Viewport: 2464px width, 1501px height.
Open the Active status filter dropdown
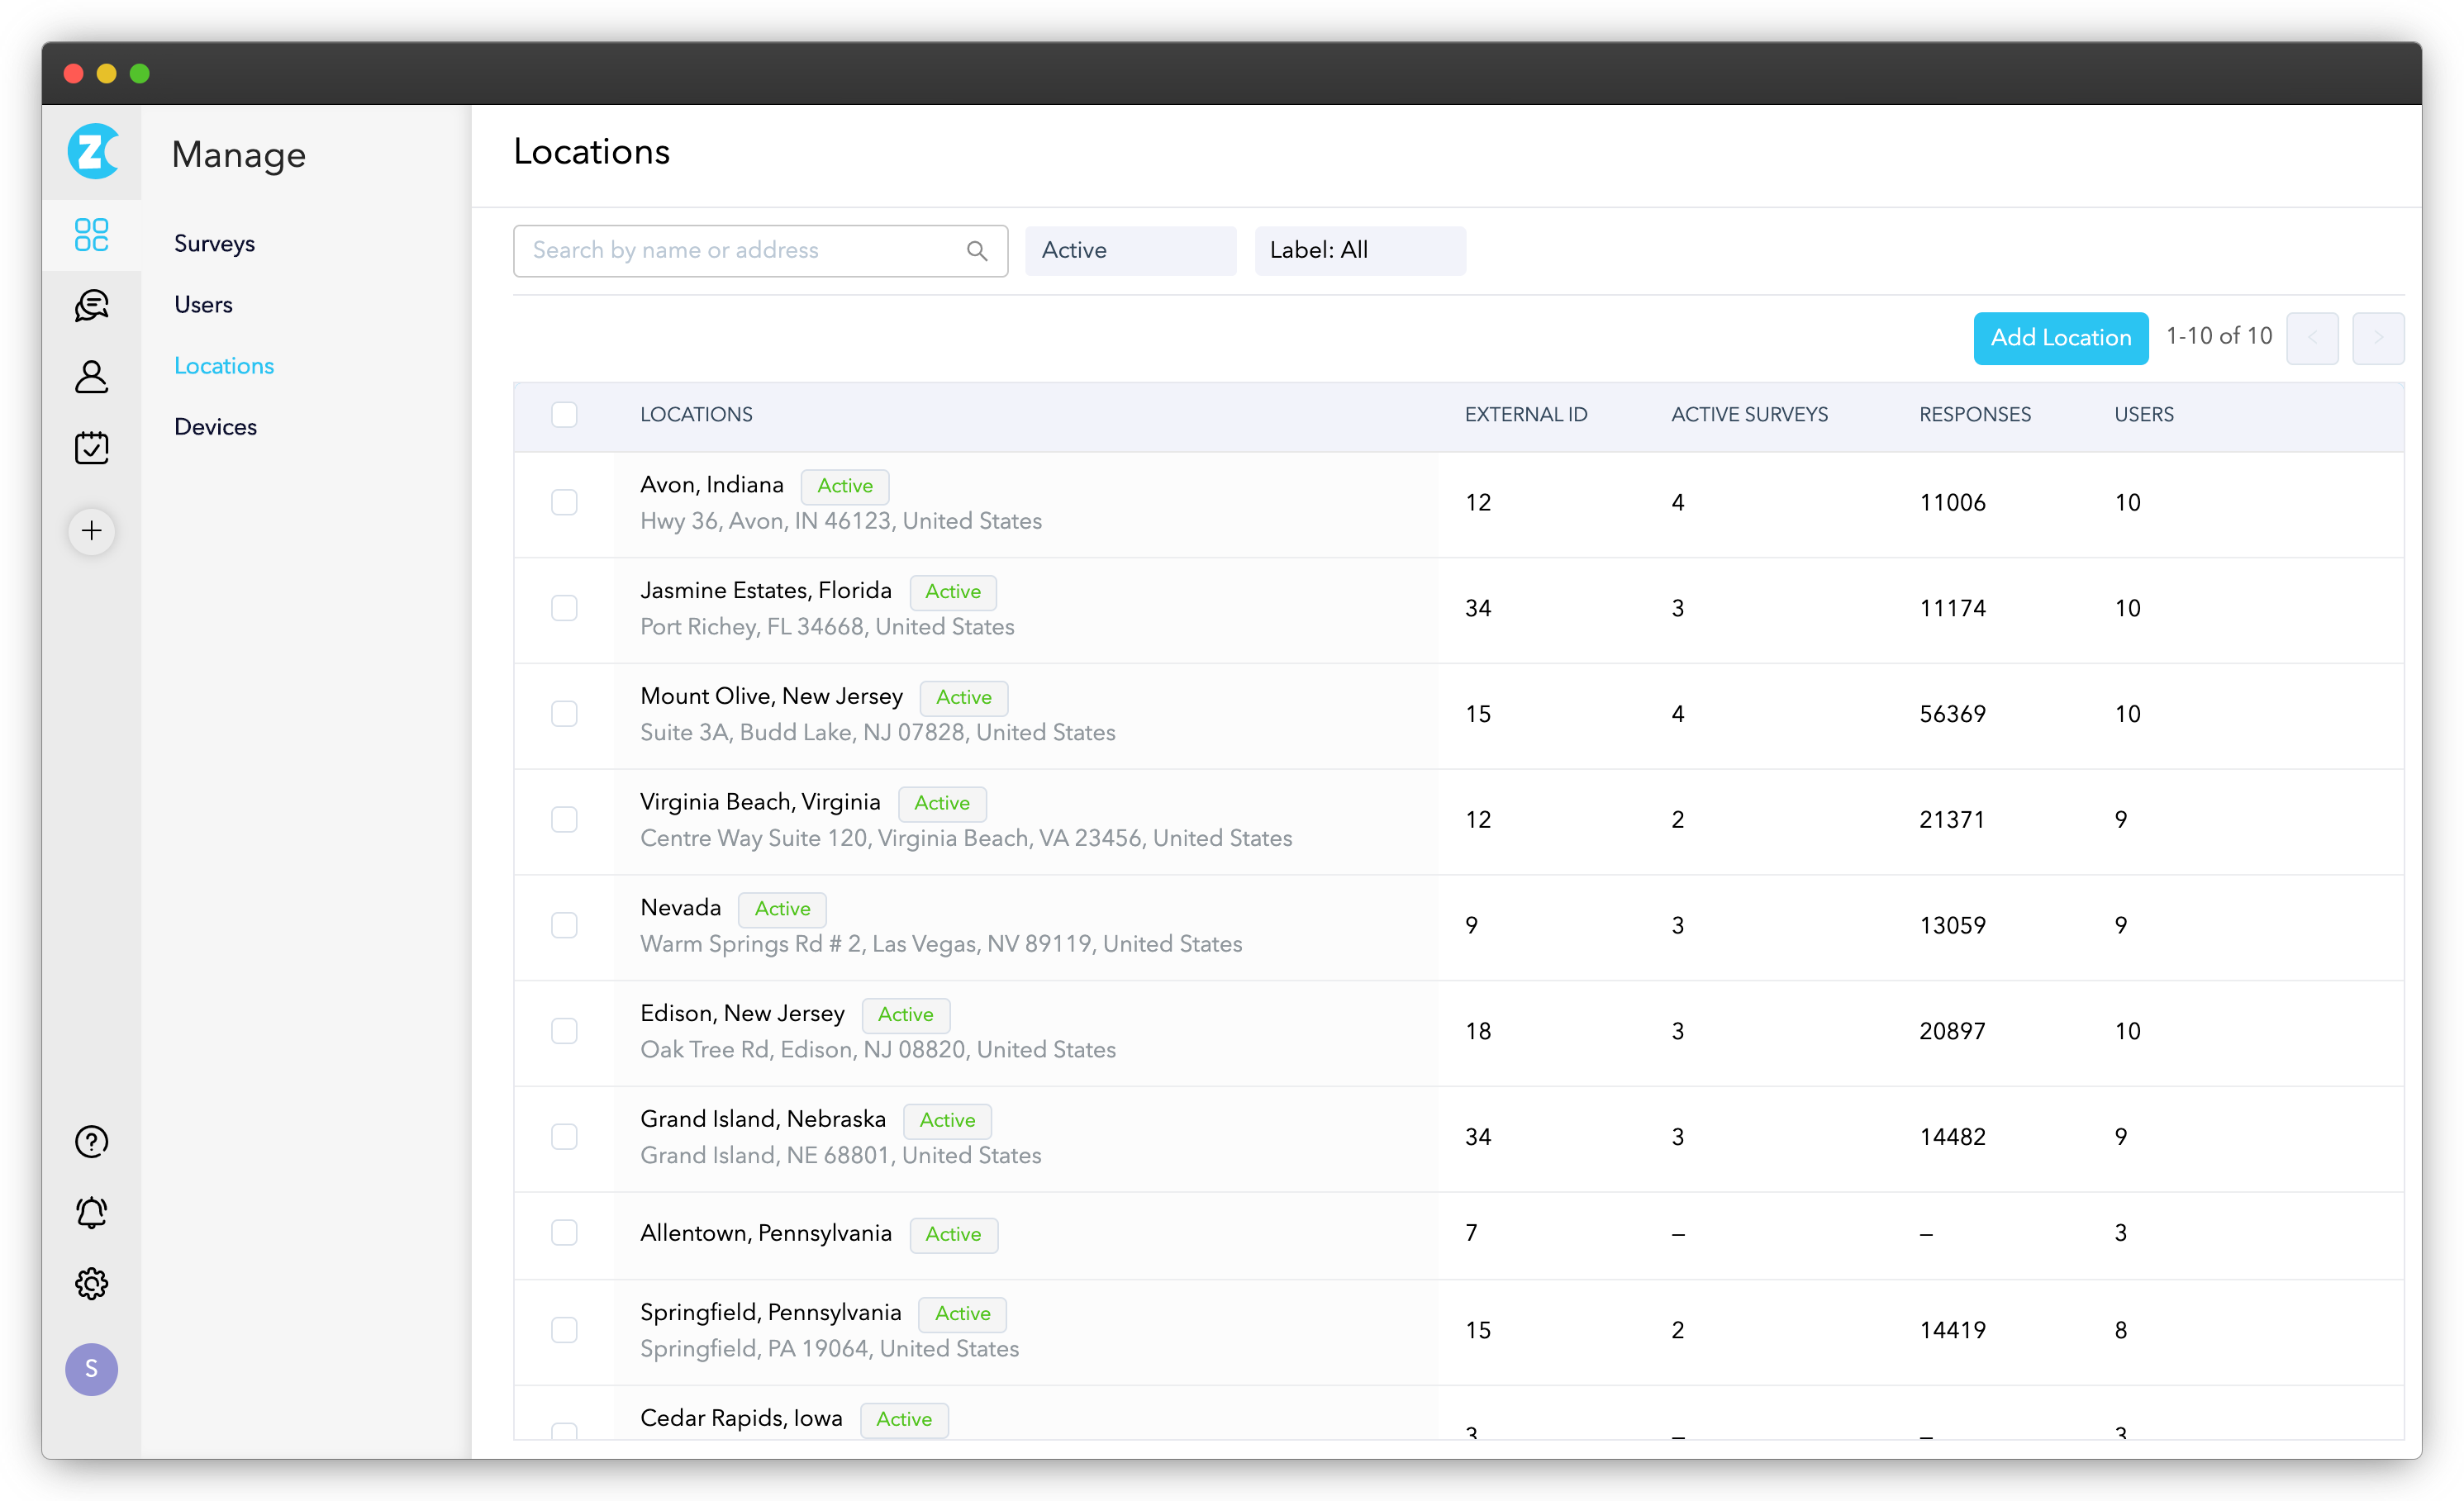point(1130,251)
